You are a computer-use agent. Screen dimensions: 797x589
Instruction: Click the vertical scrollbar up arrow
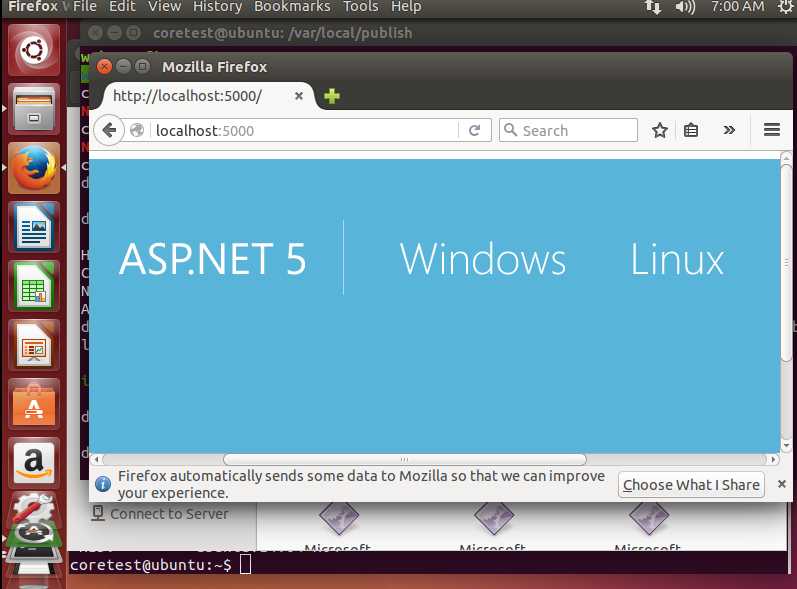pyautogui.click(x=786, y=159)
